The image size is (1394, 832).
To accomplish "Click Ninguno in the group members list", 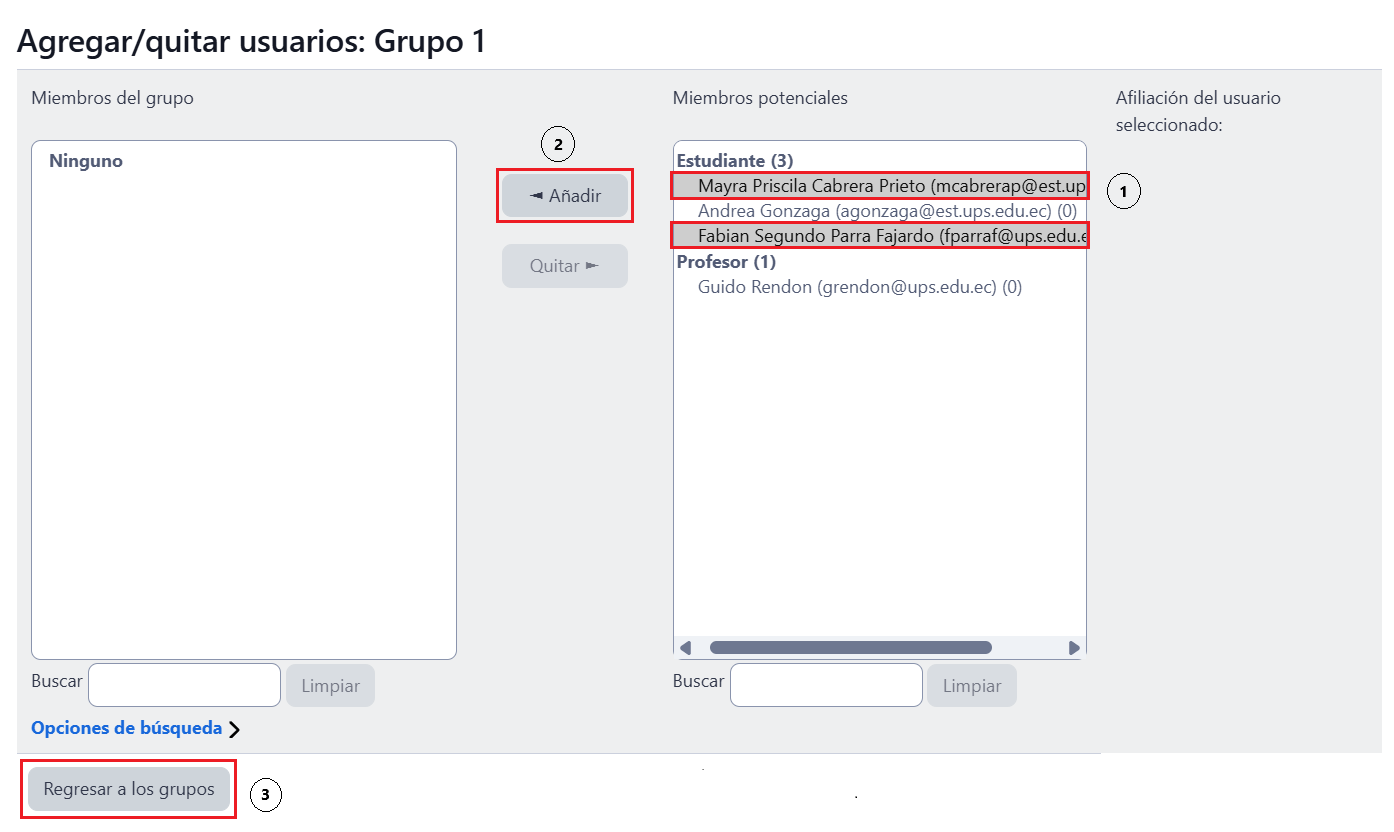I will click(x=86, y=161).
